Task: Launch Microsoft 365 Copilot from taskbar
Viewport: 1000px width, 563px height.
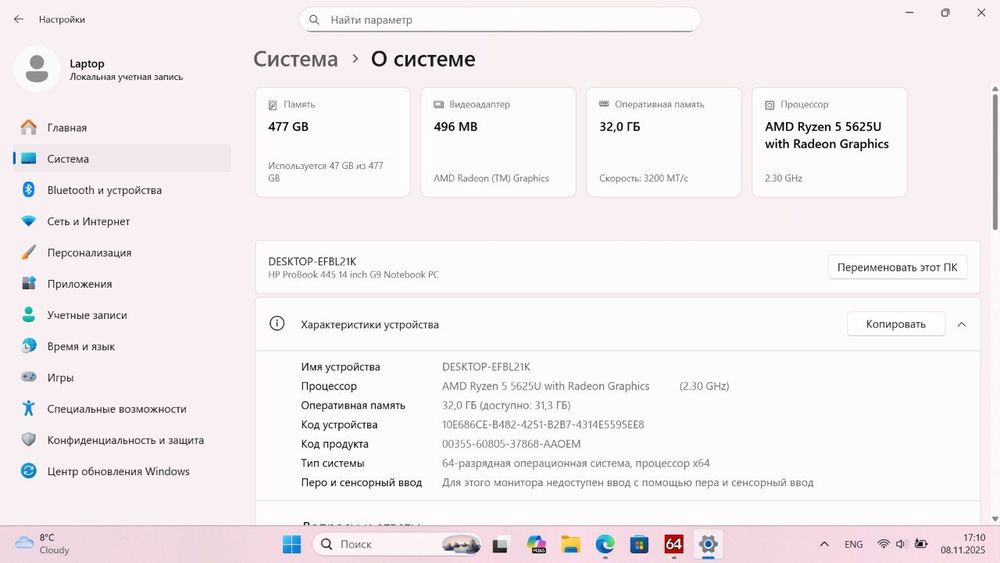Action: [536, 544]
